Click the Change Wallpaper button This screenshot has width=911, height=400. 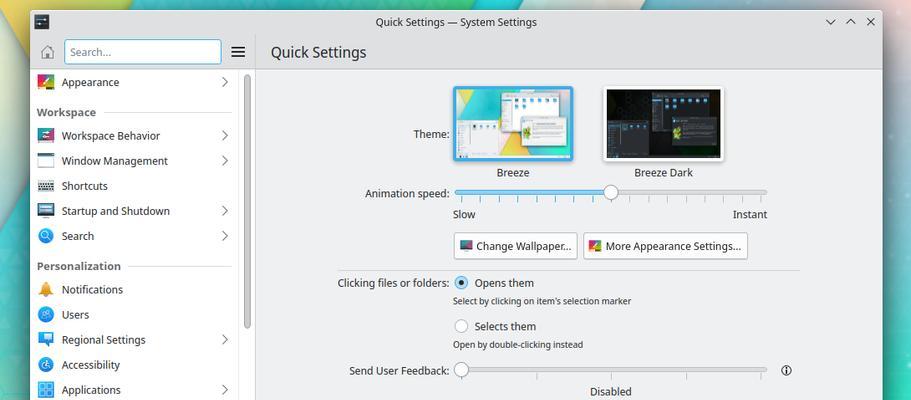click(515, 246)
